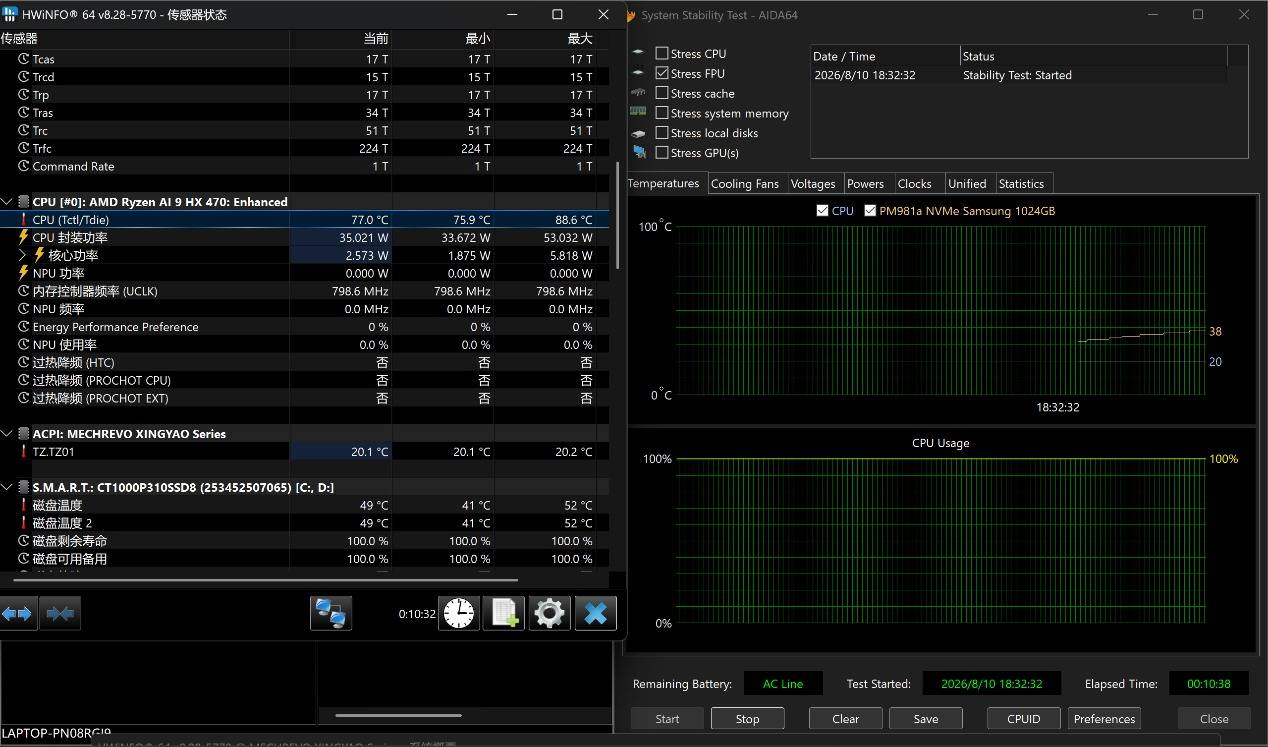Click the HWiNFO clock reset-timer icon

(459, 613)
